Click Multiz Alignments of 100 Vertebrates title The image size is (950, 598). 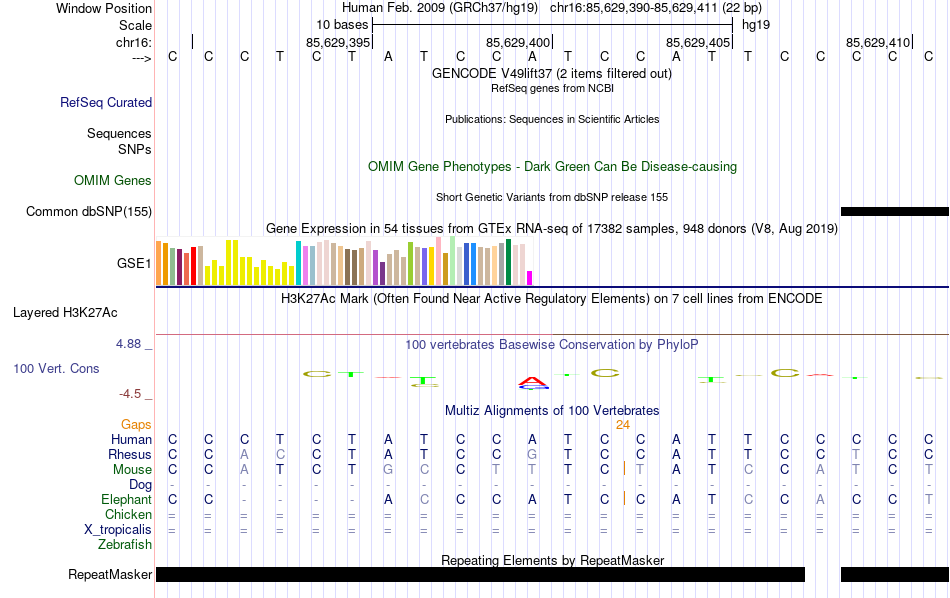pos(552,411)
